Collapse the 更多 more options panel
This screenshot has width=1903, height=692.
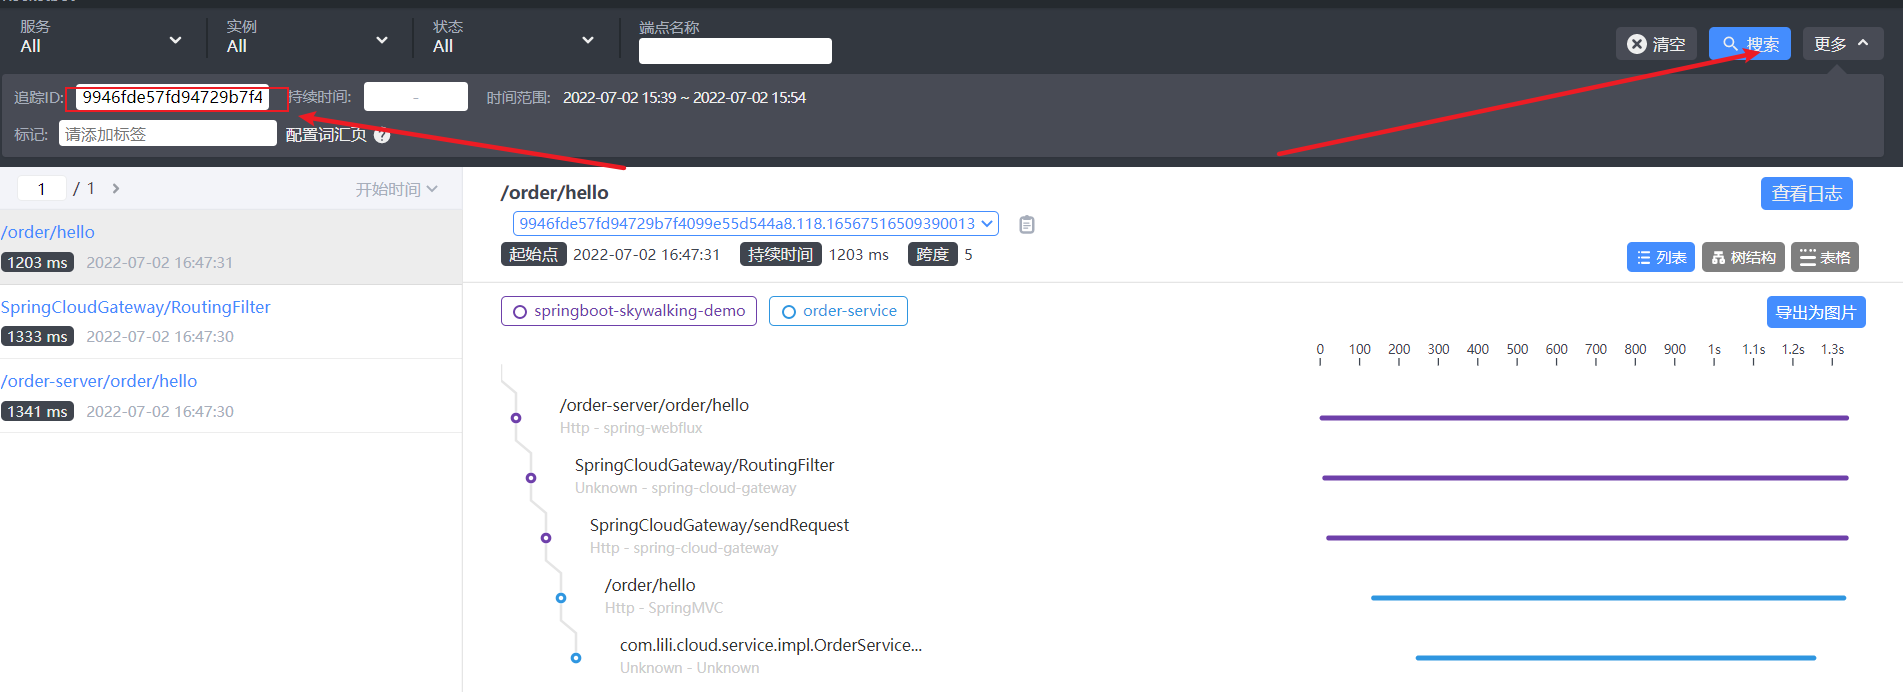1843,44
